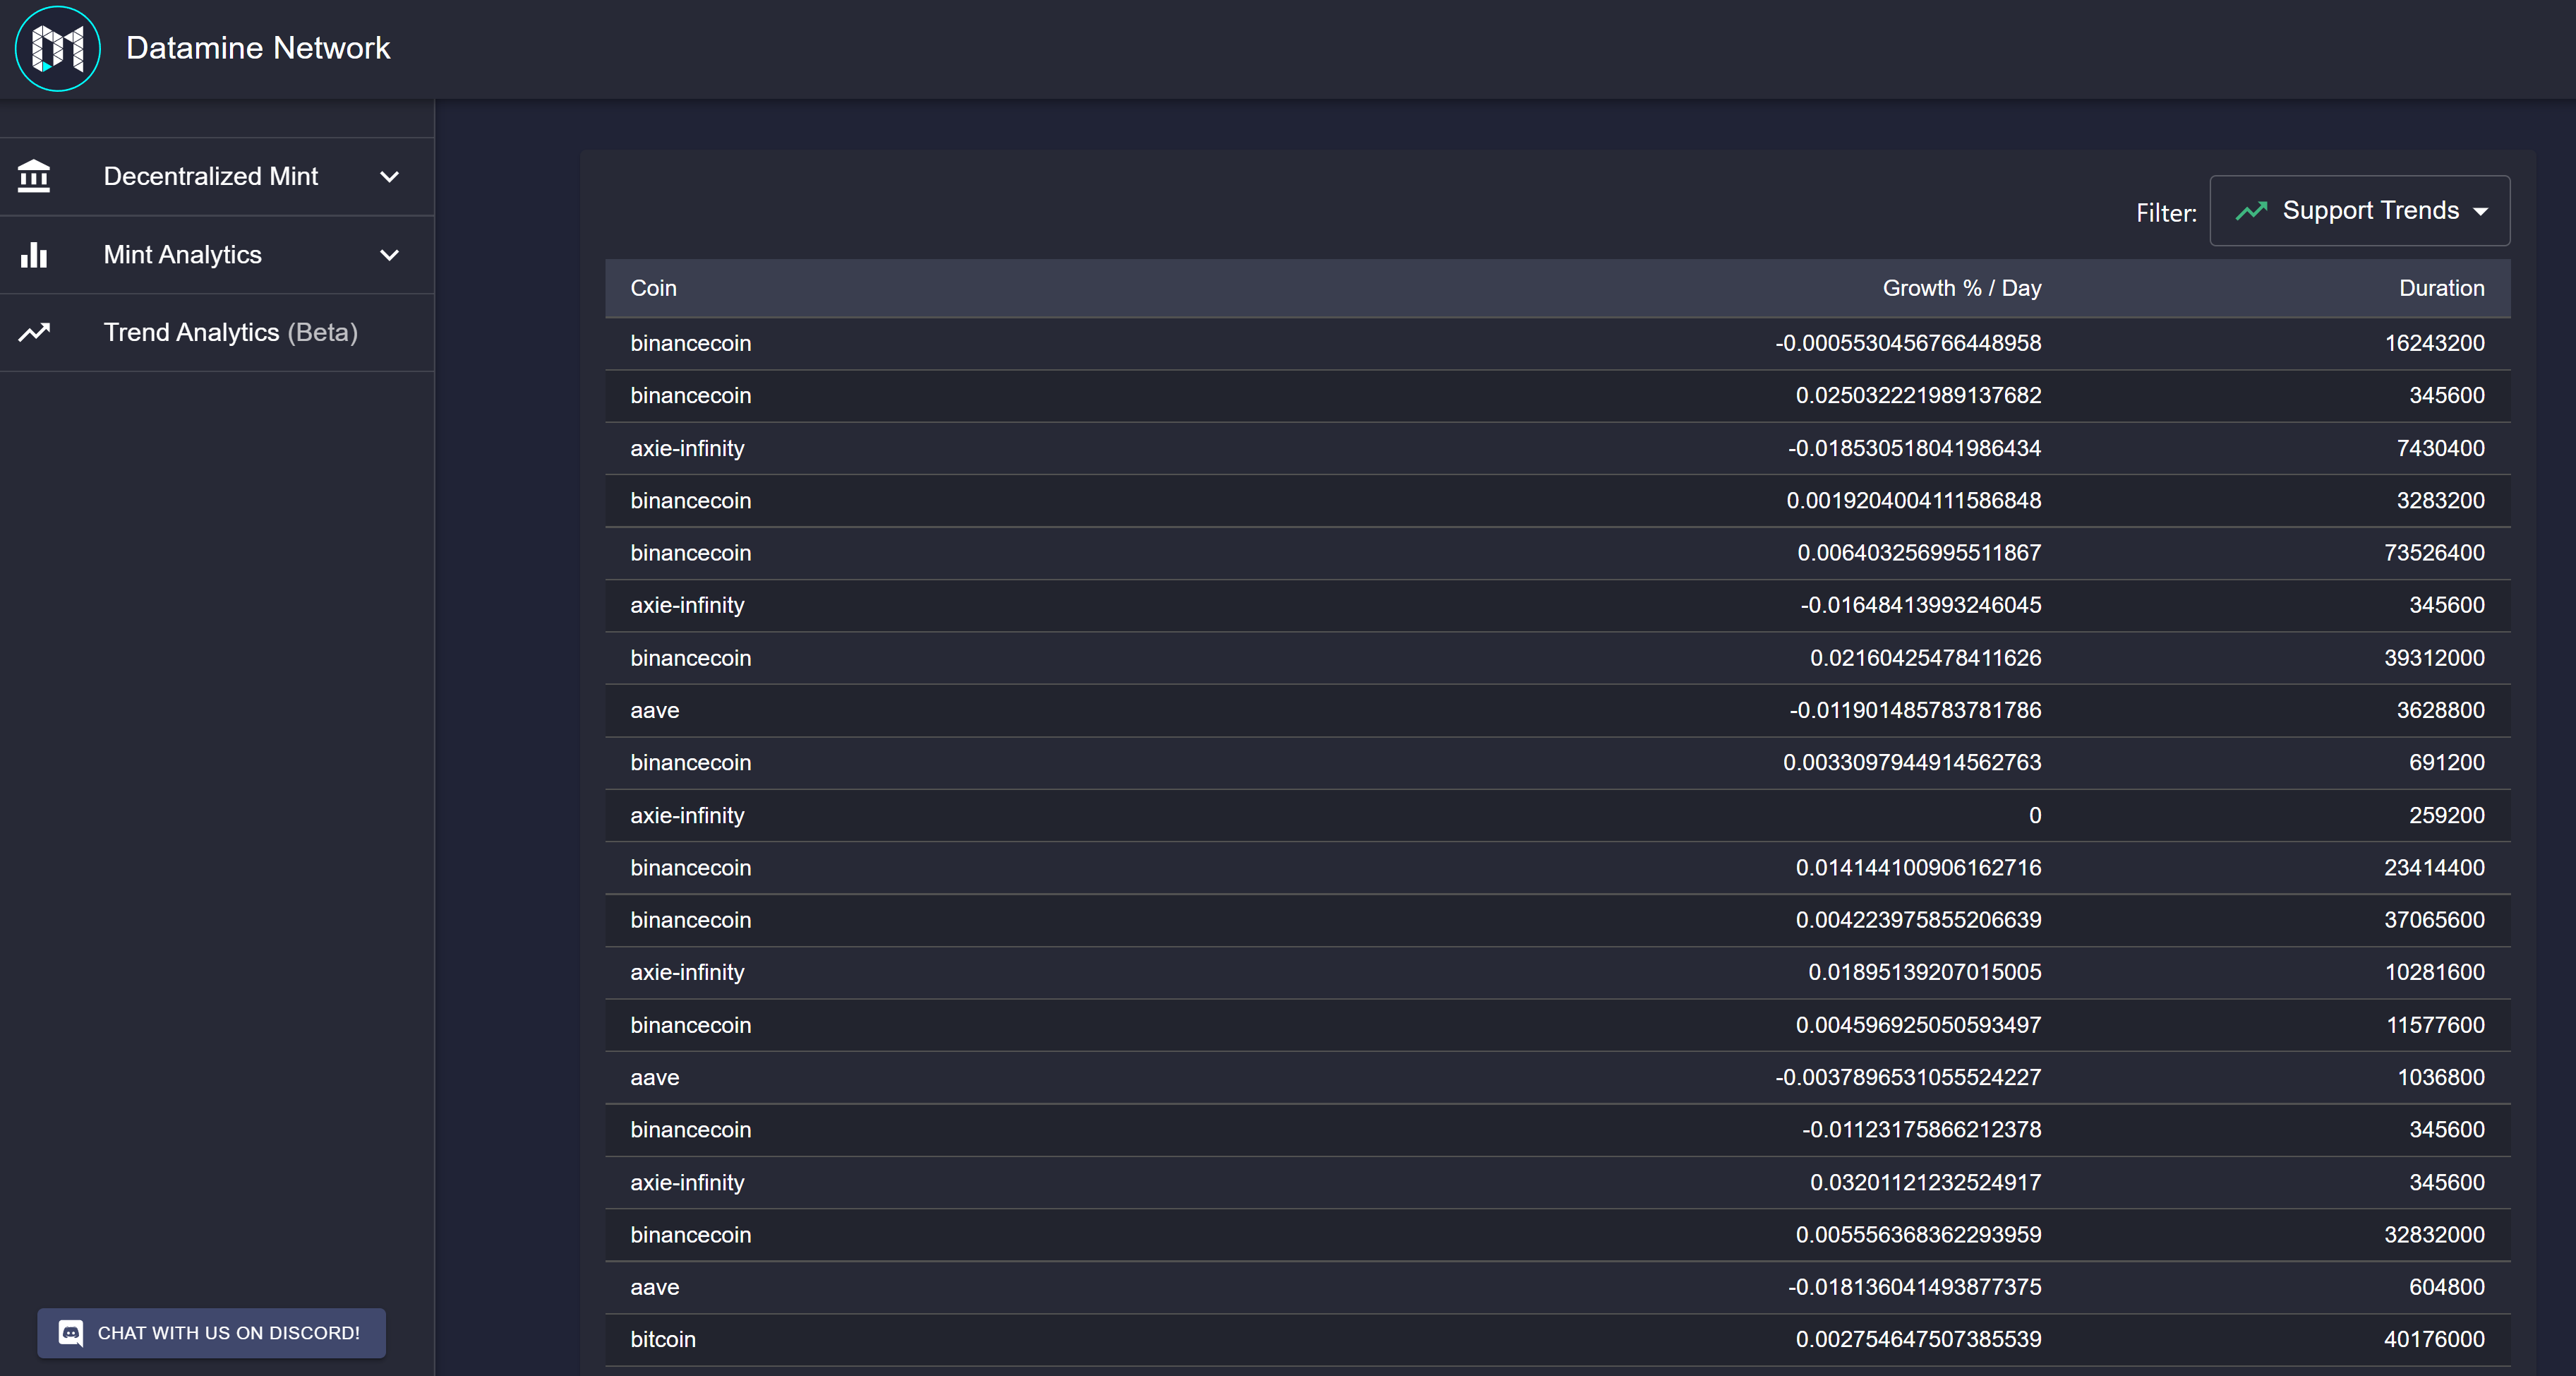Expand the Decentralized Mint chevron
Screen dimensions: 2576x1376
[389, 177]
